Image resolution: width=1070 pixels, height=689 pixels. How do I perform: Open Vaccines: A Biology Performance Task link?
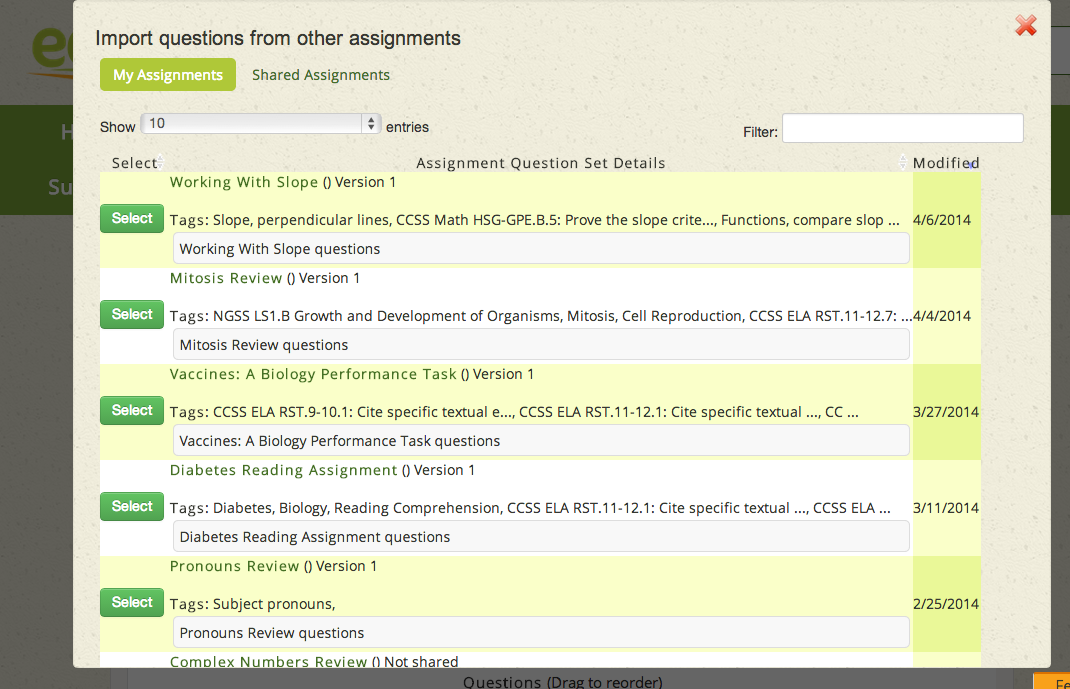pyautogui.click(x=313, y=374)
